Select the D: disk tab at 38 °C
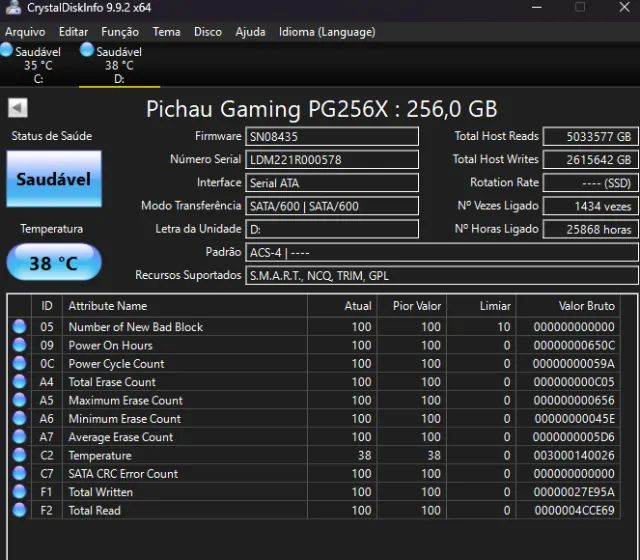 click(x=119, y=64)
